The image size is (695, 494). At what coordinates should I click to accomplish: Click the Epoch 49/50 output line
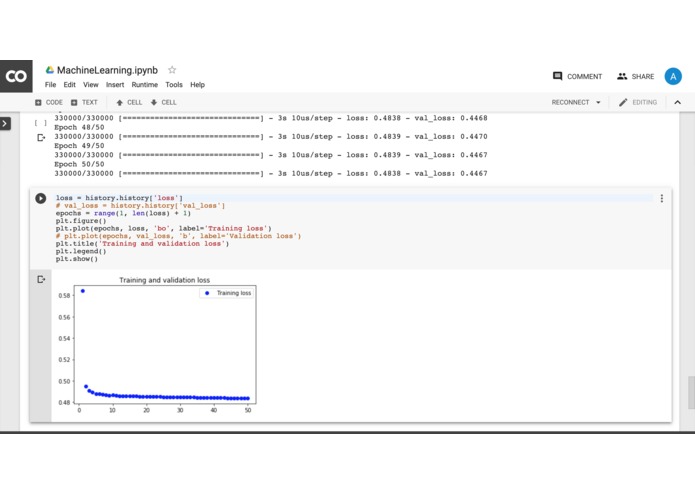click(79, 146)
